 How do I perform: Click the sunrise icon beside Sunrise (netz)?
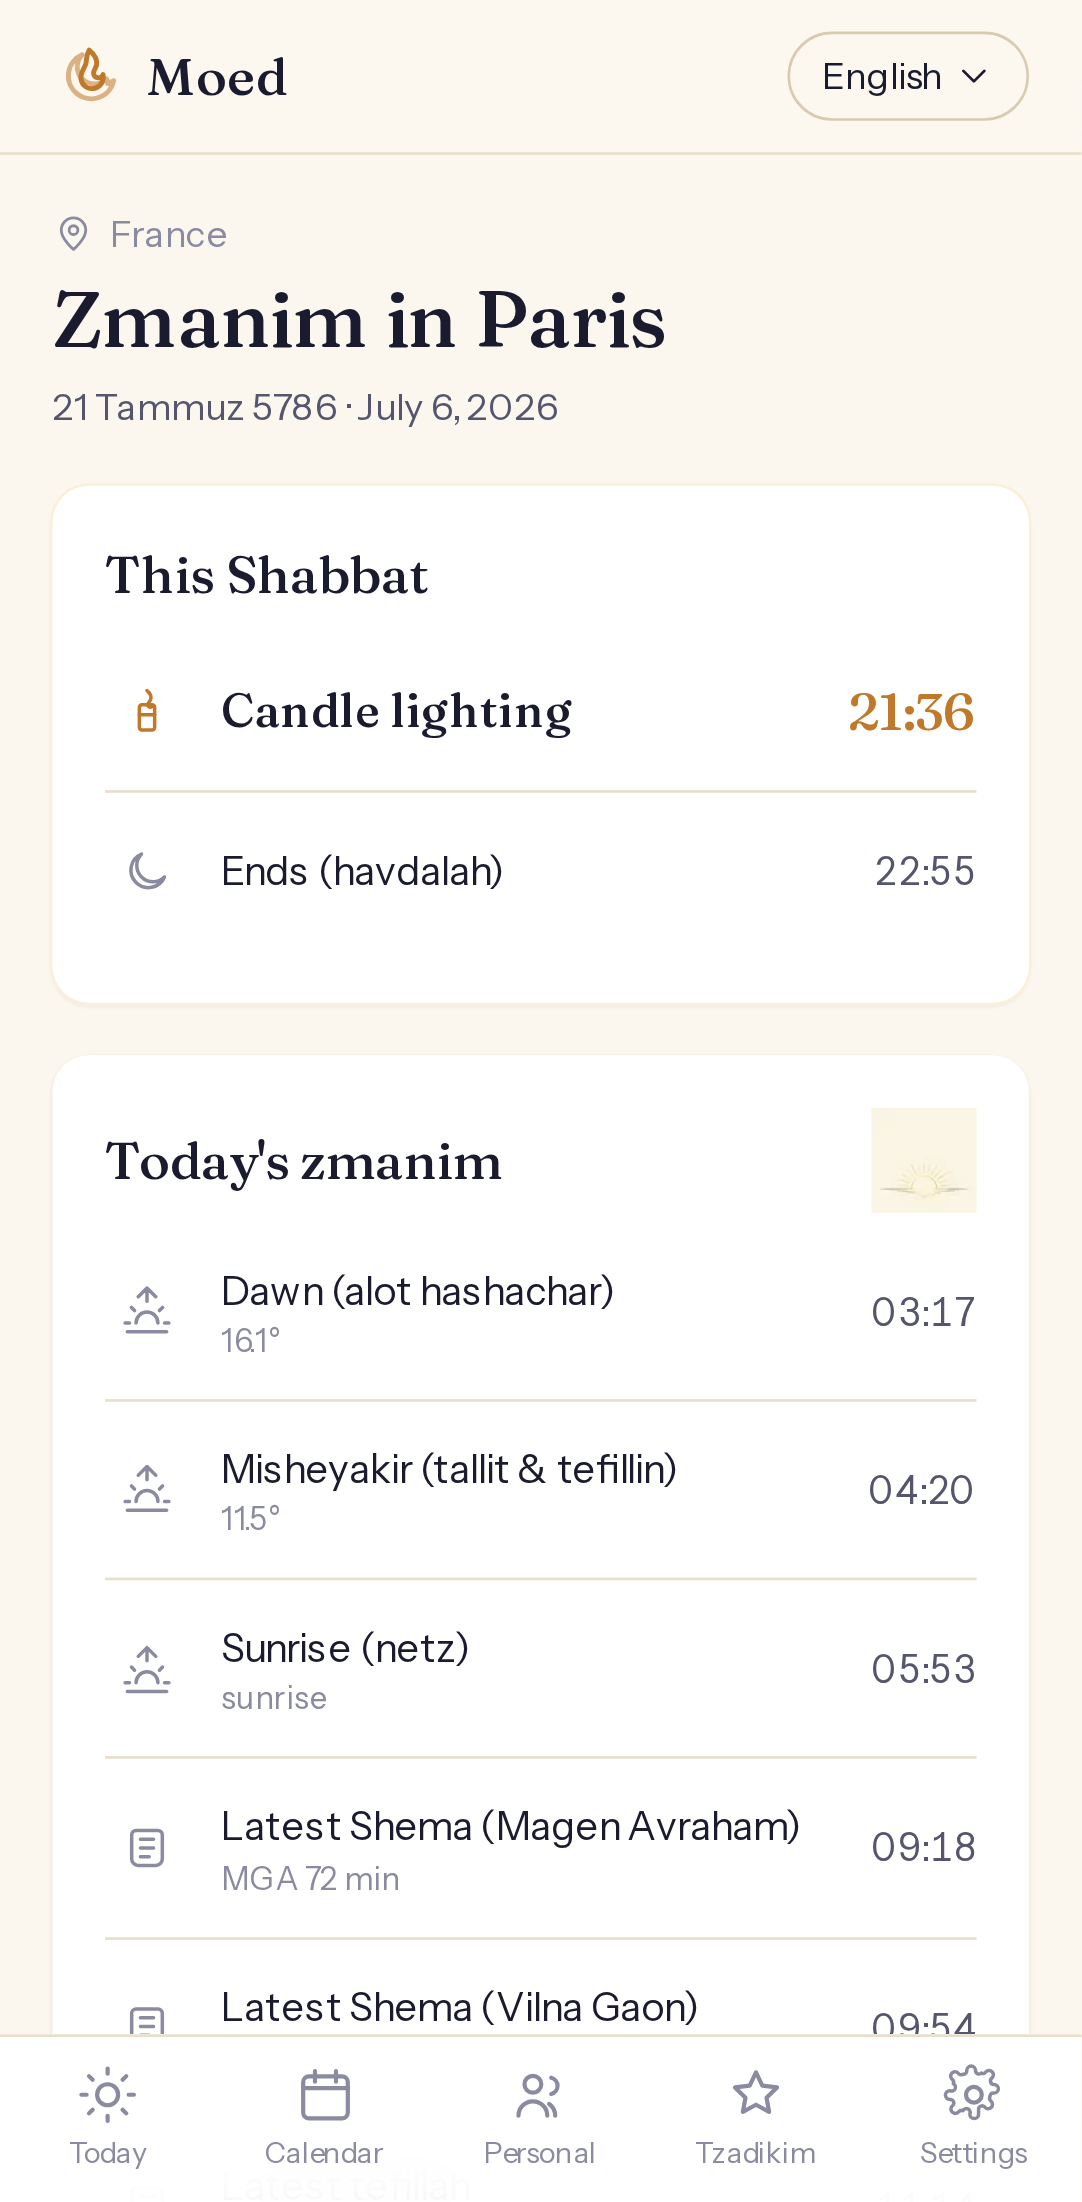click(147, 1668)
